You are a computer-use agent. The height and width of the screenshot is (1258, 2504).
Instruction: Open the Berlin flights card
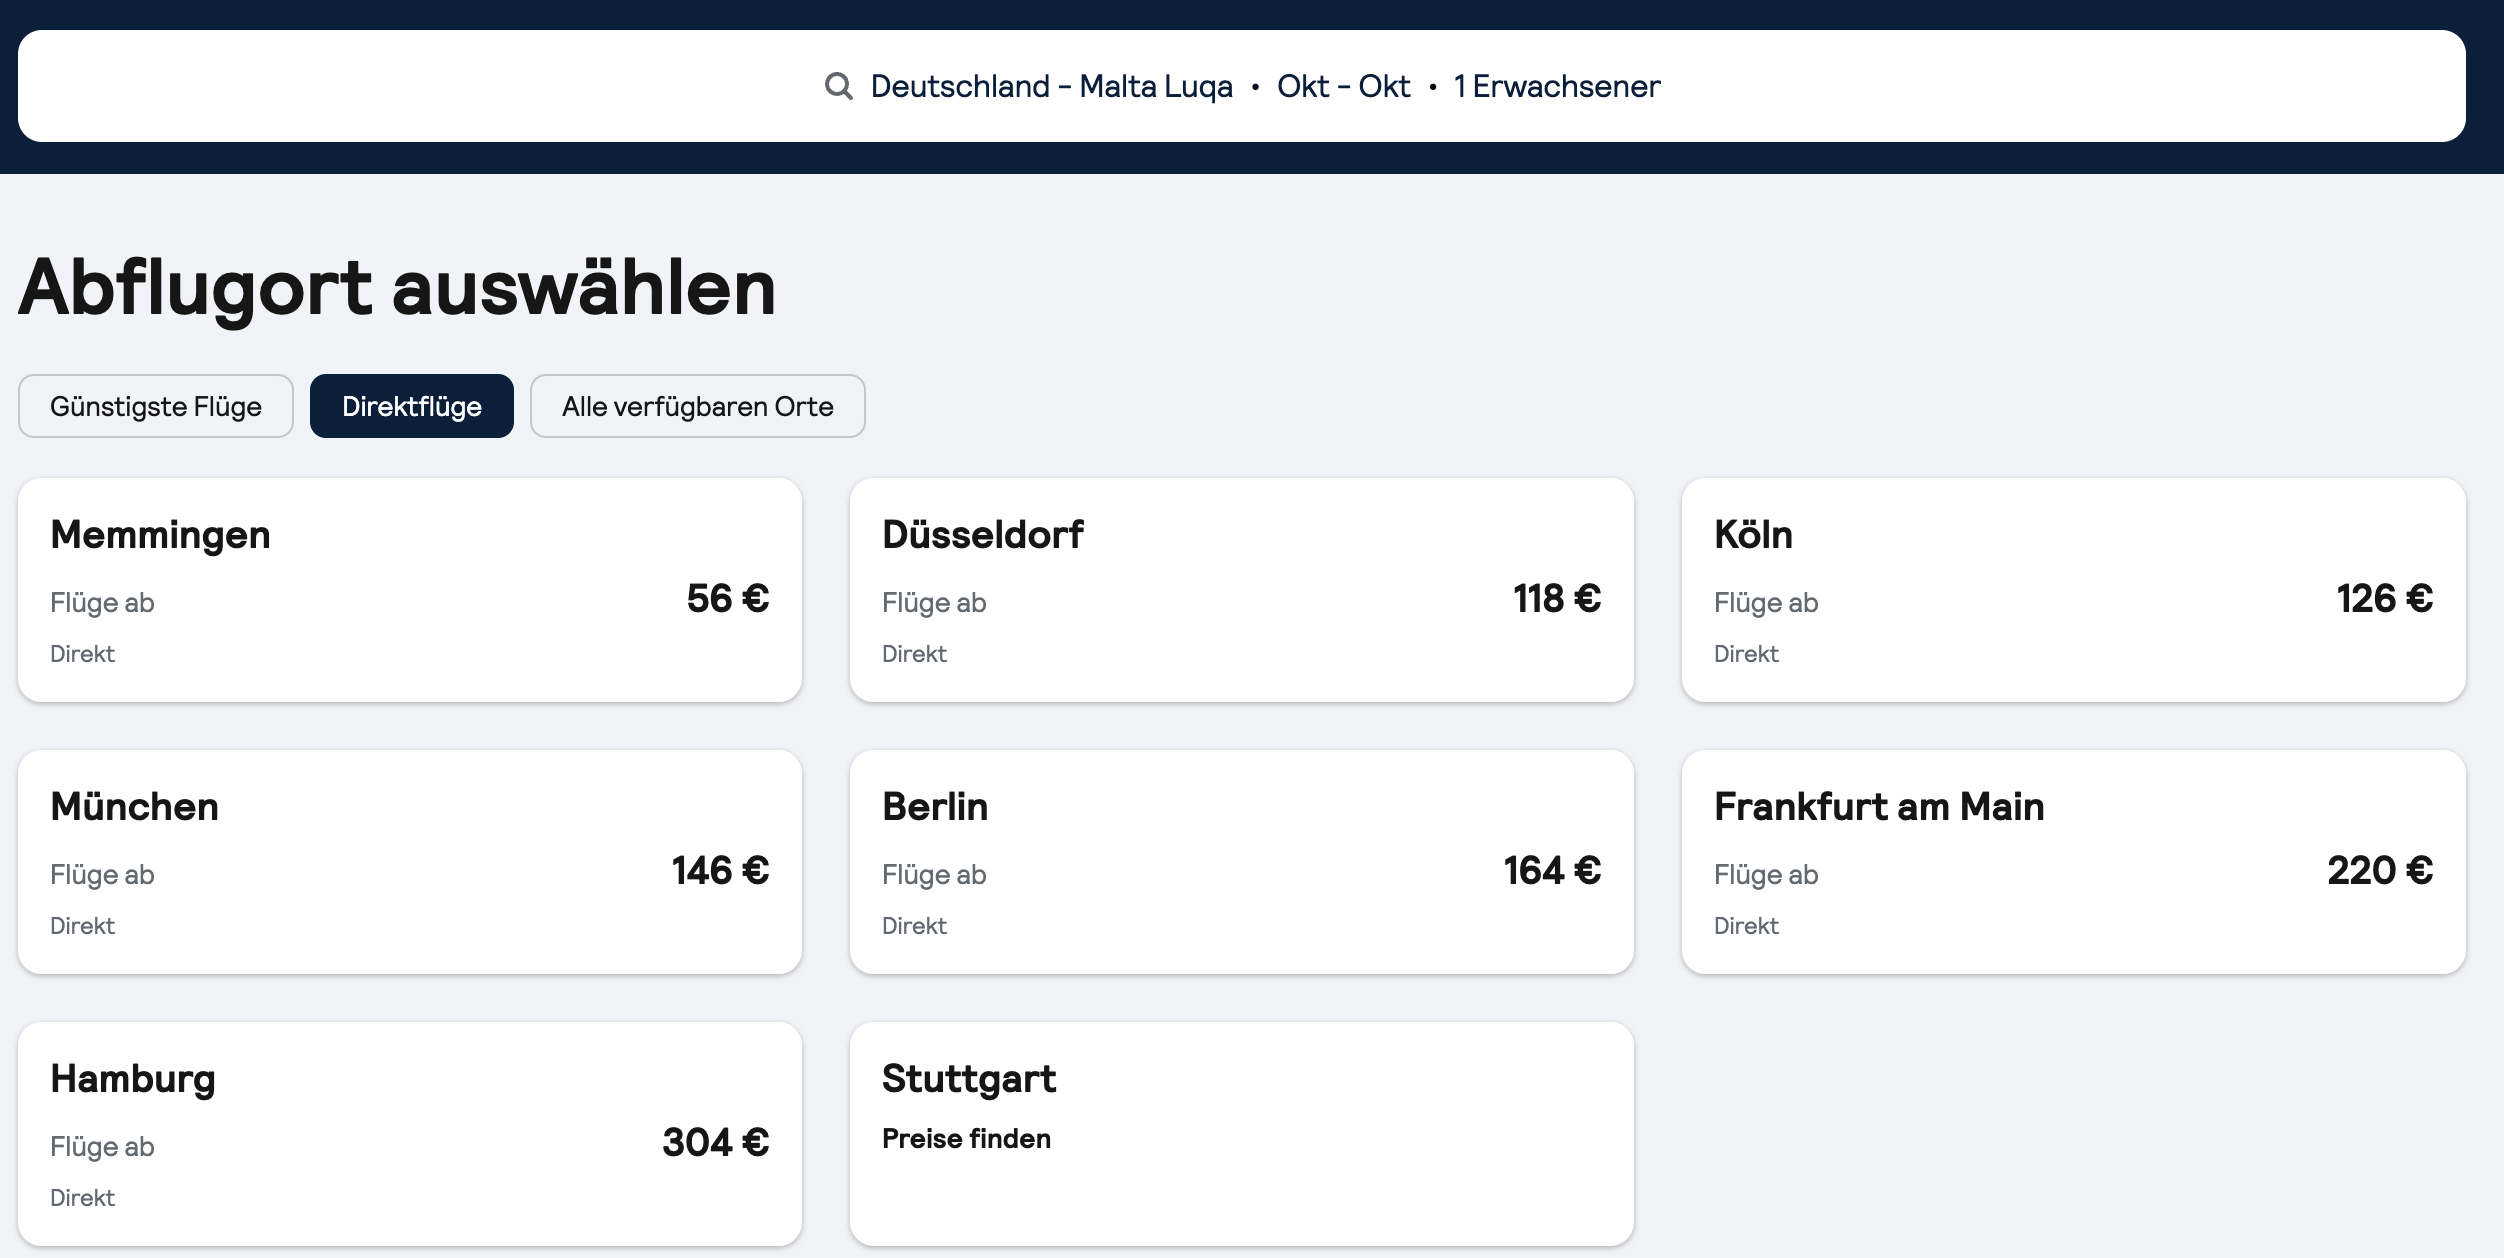[1242, 862]
